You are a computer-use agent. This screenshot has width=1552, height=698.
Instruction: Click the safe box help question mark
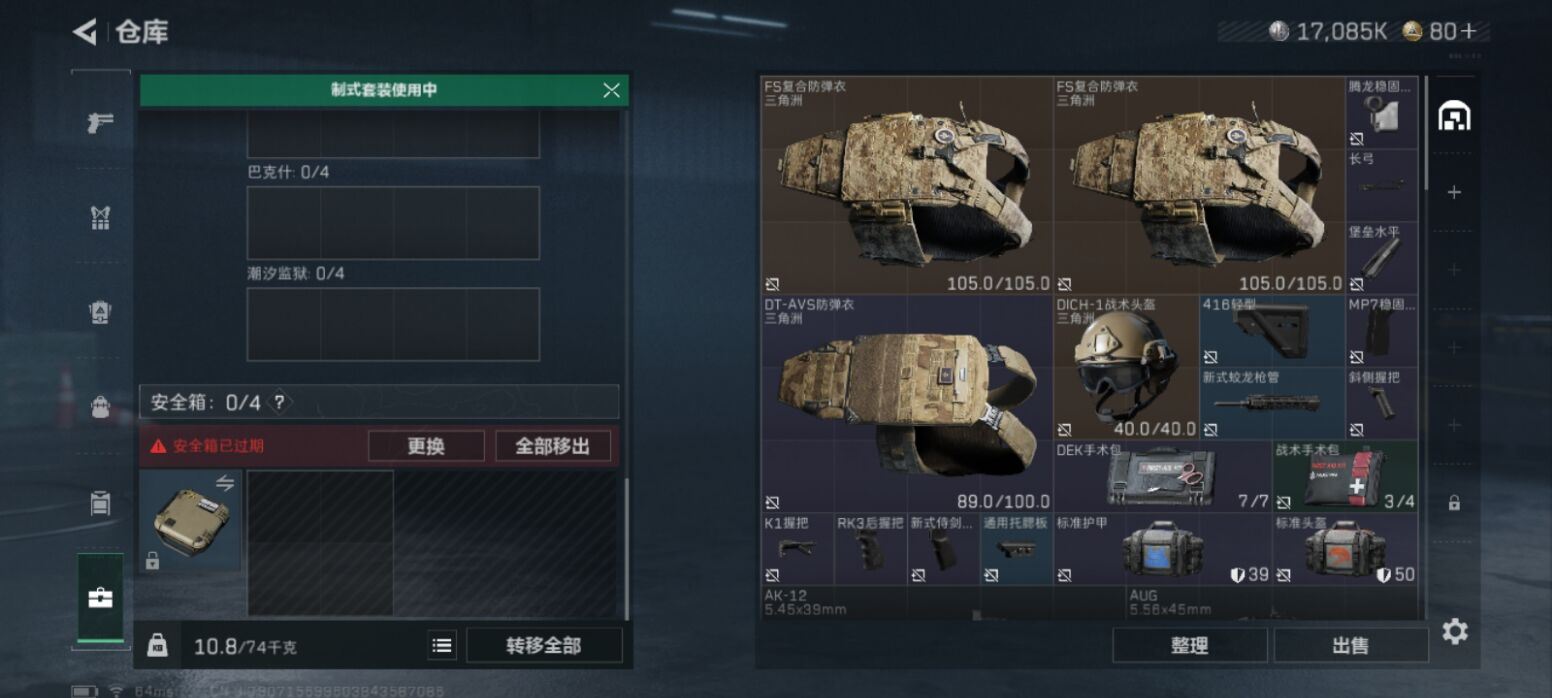tap(280, 403)
